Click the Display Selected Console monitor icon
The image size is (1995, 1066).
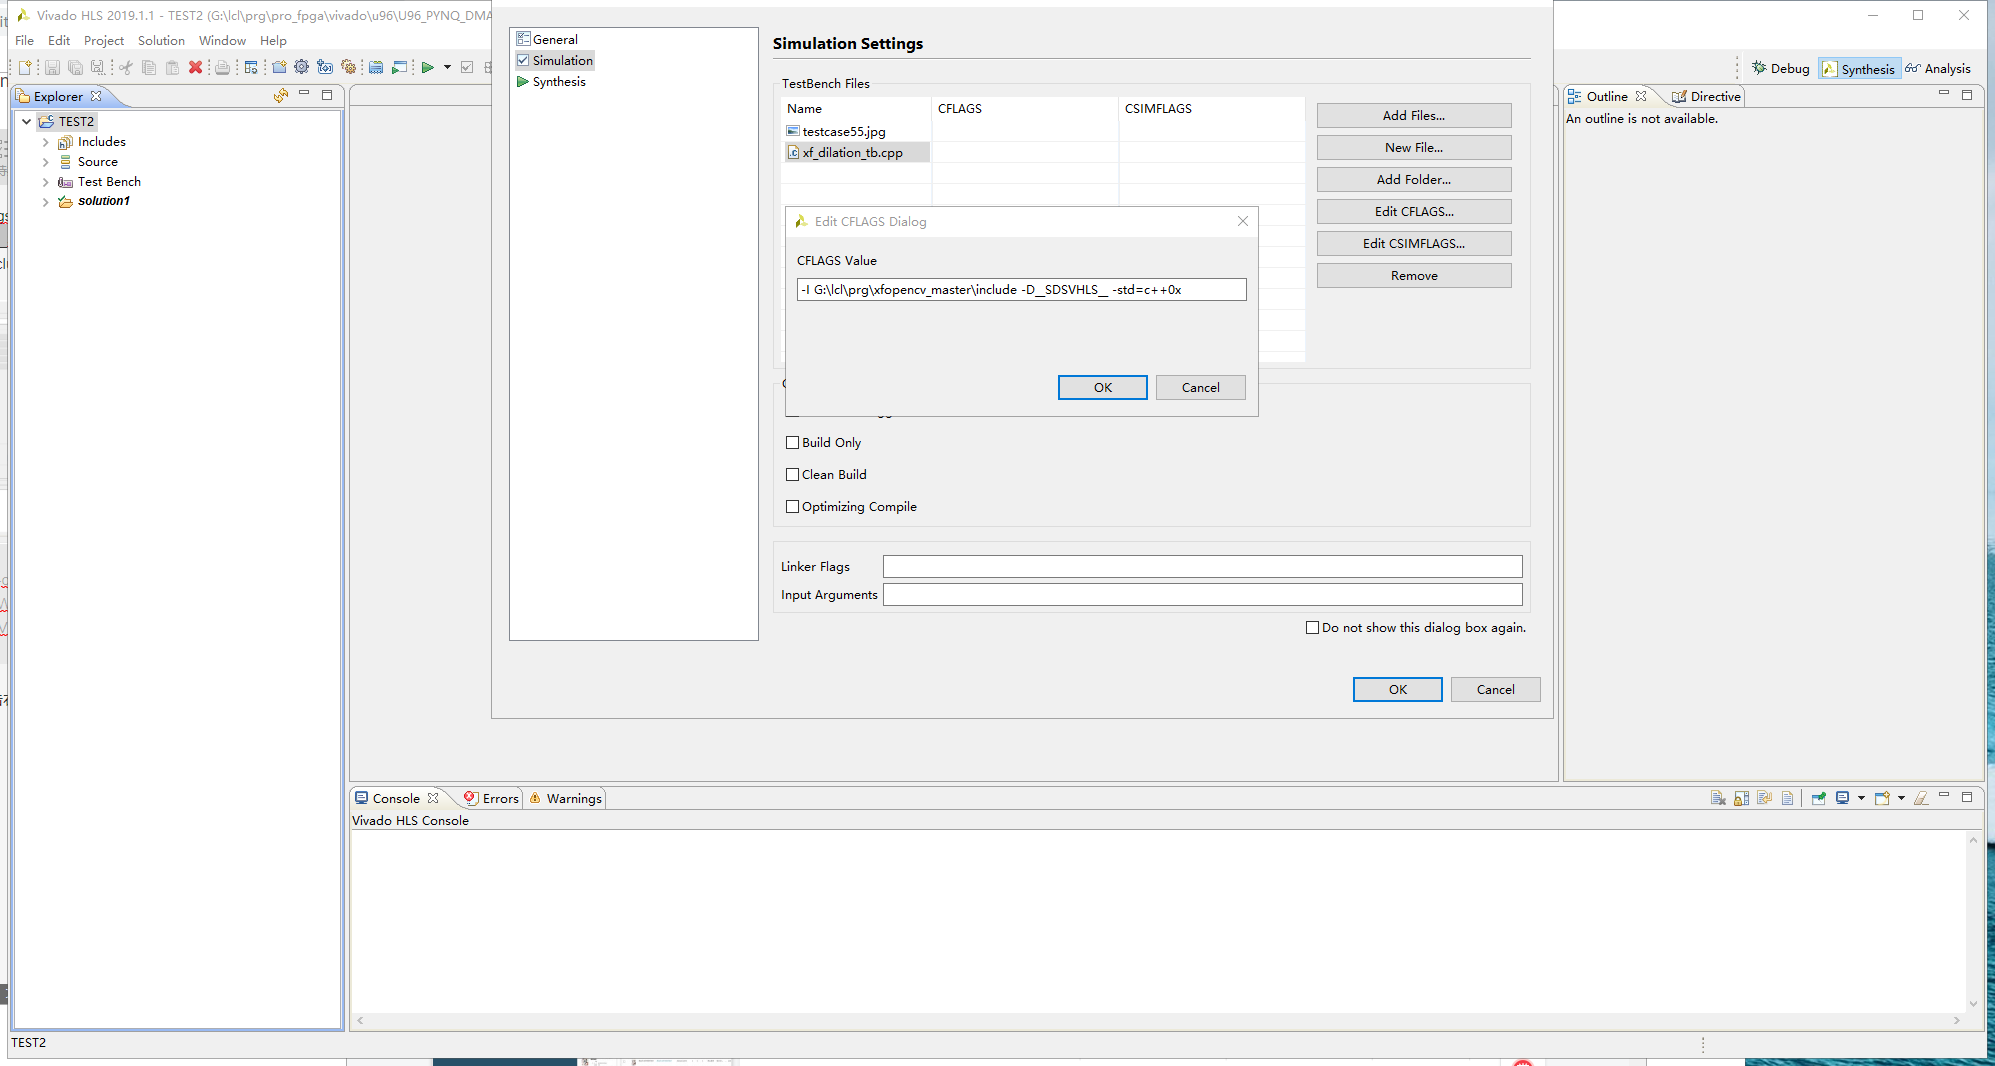(x=1842, y=798)
